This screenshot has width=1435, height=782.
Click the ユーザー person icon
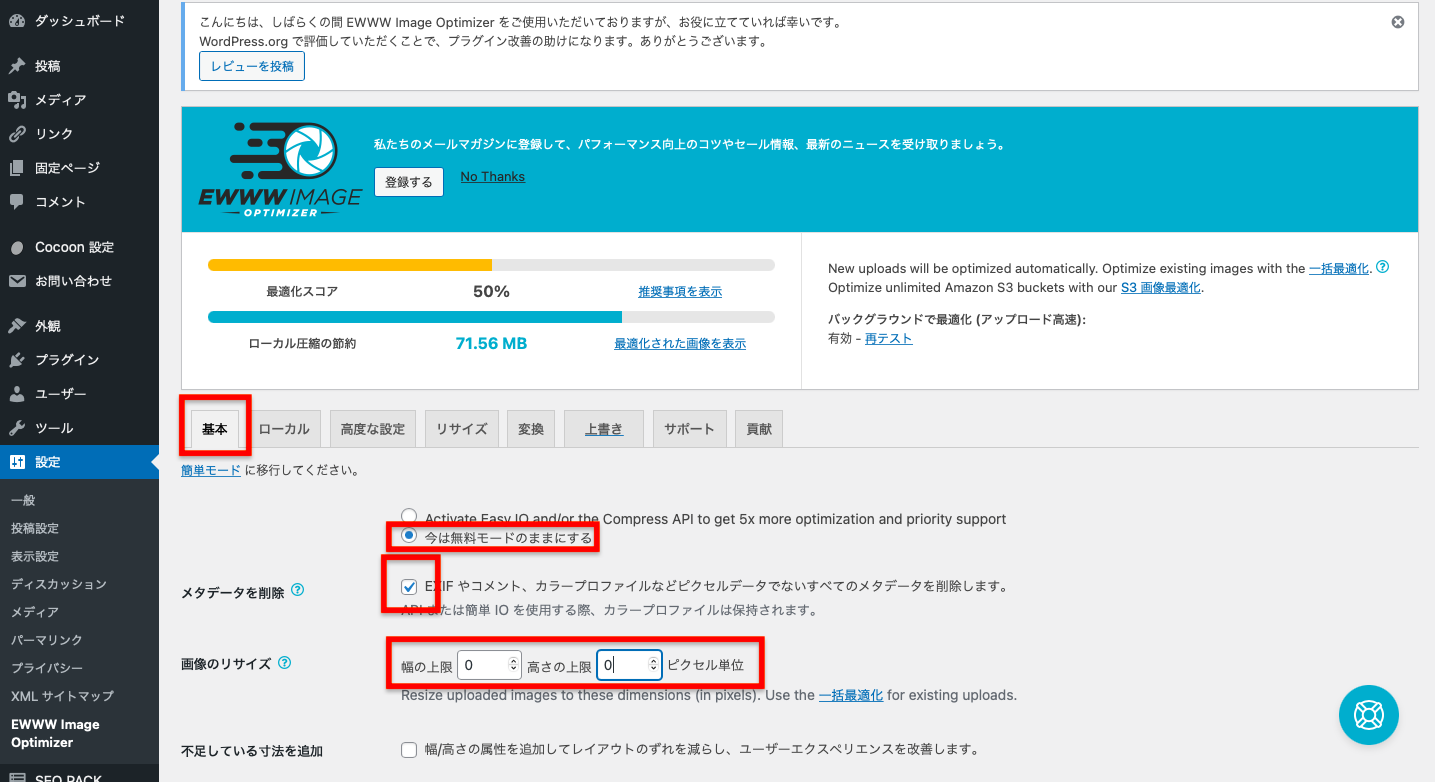tap(17, 394)
